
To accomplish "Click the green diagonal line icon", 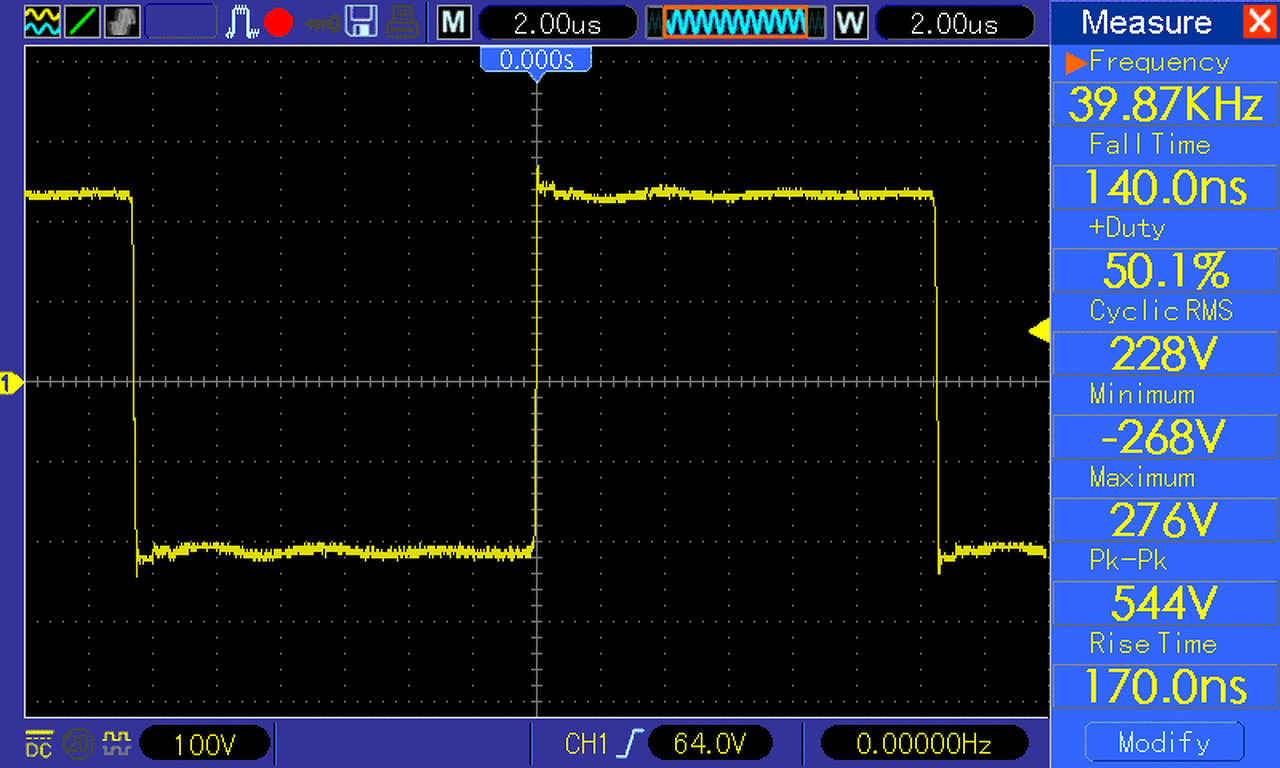I will [82, 21].
